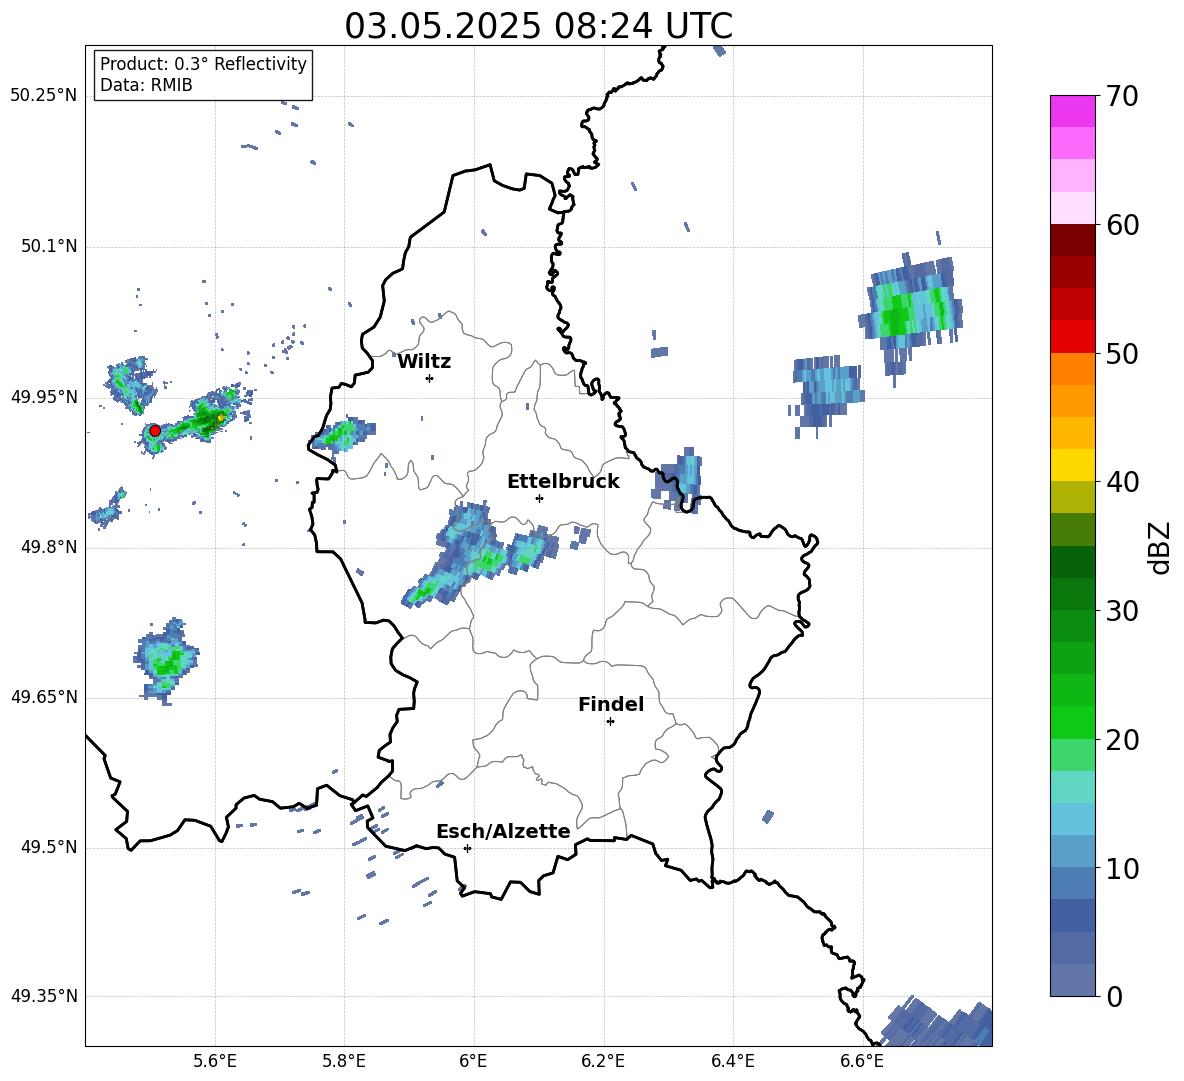Viewport: 1184px width, 1081px height.
Task: Click the Product: 0.3° Reflectivity text
Action: [203, 64]
